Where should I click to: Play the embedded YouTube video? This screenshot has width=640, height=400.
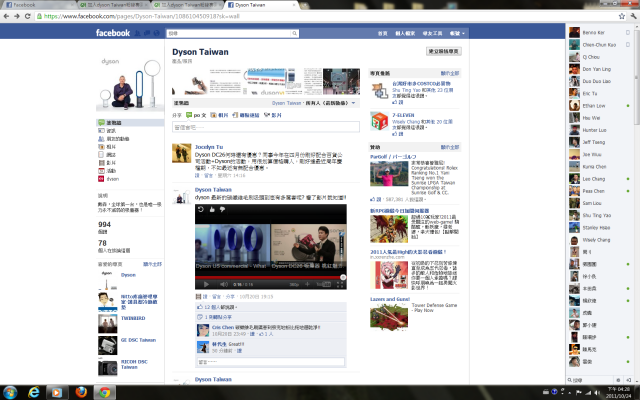click(x=206, y=284)
